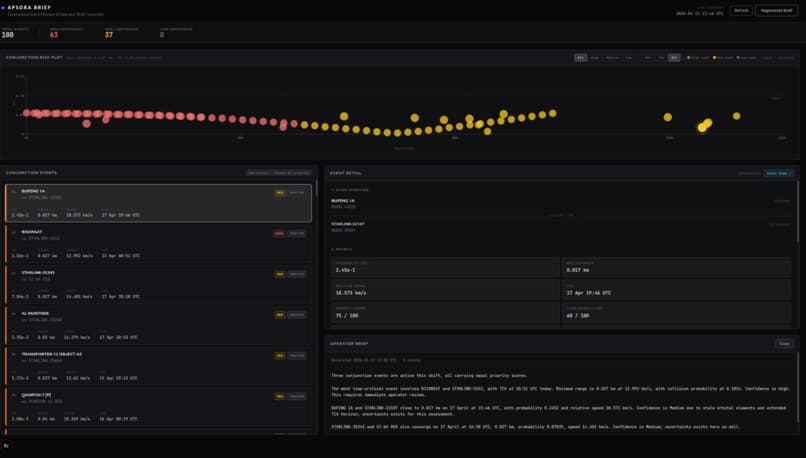The image size is (806, 458).
Task: Click the rightmost yellow dot in risk plot
Action: (x=737, y=116)
